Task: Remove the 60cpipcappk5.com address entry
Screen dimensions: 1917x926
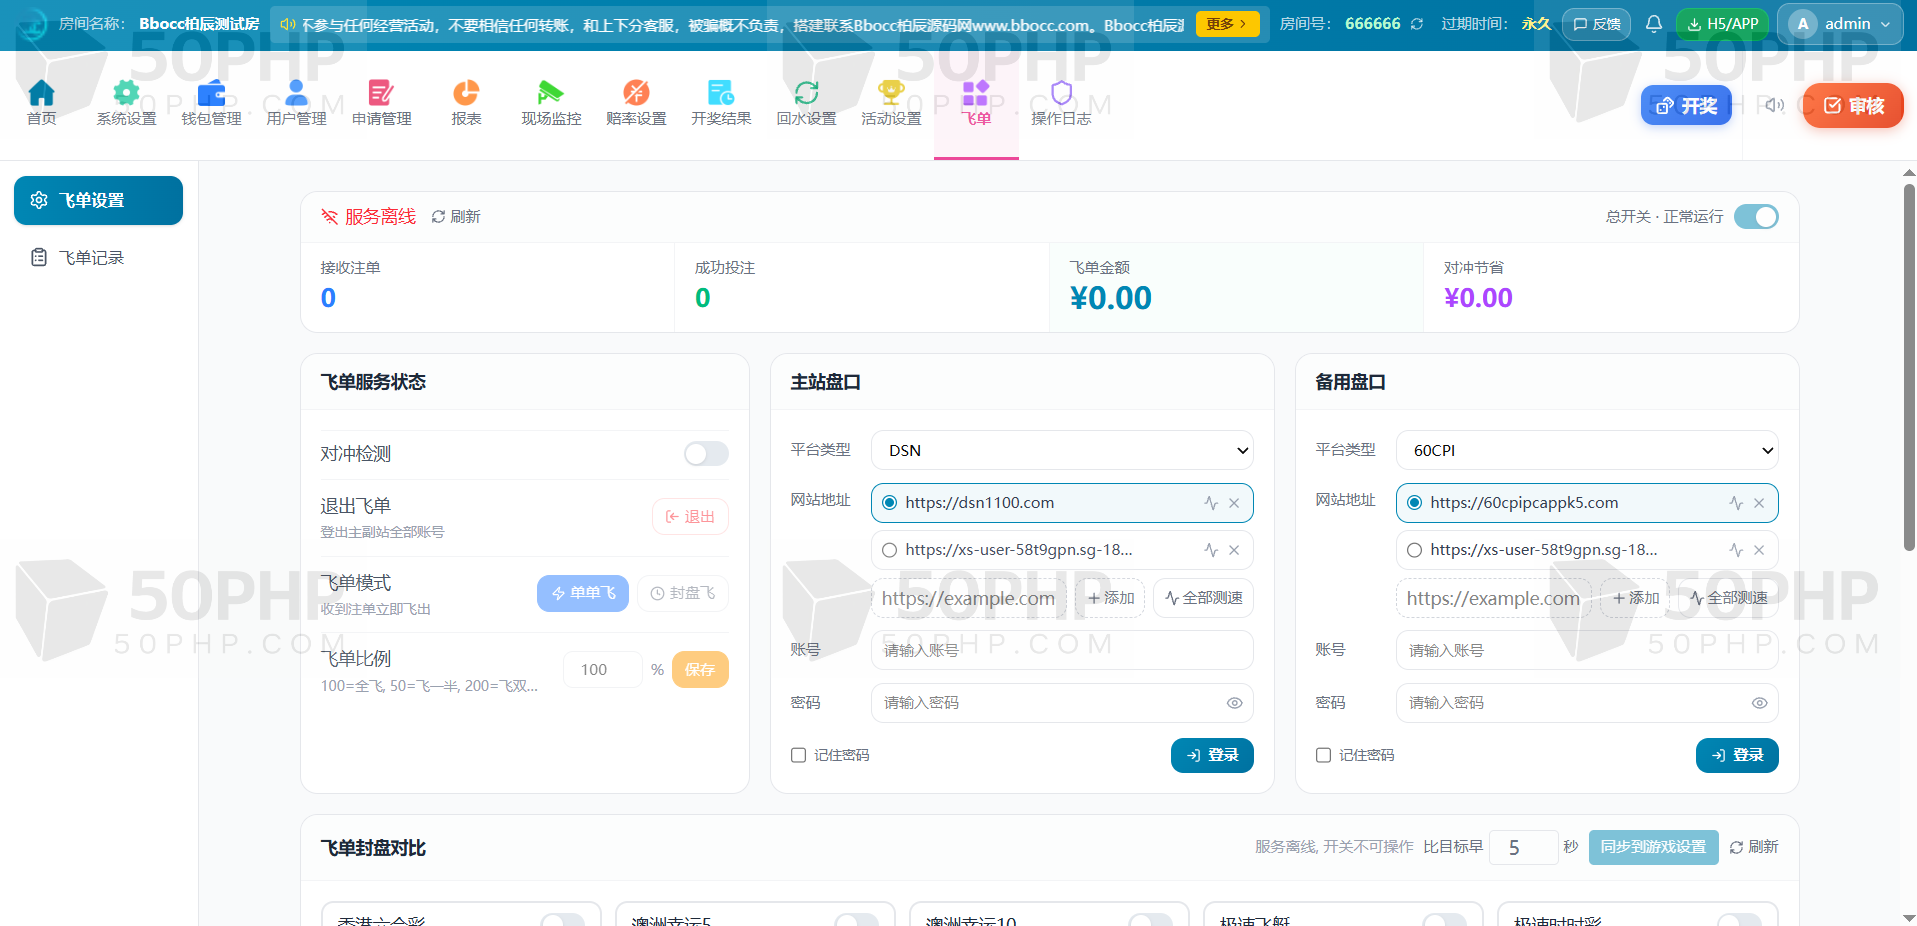Action: [1759, 503]
